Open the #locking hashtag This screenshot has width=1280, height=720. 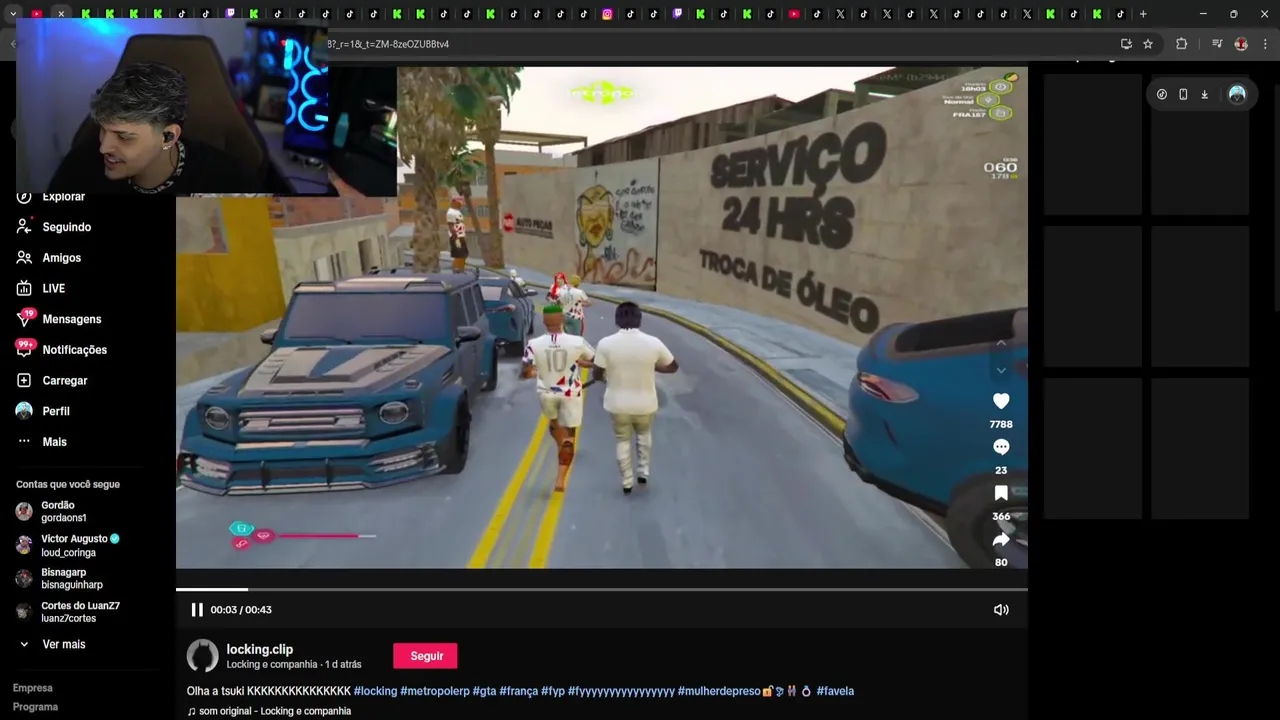pyautogui.click(x=375, y=691)
